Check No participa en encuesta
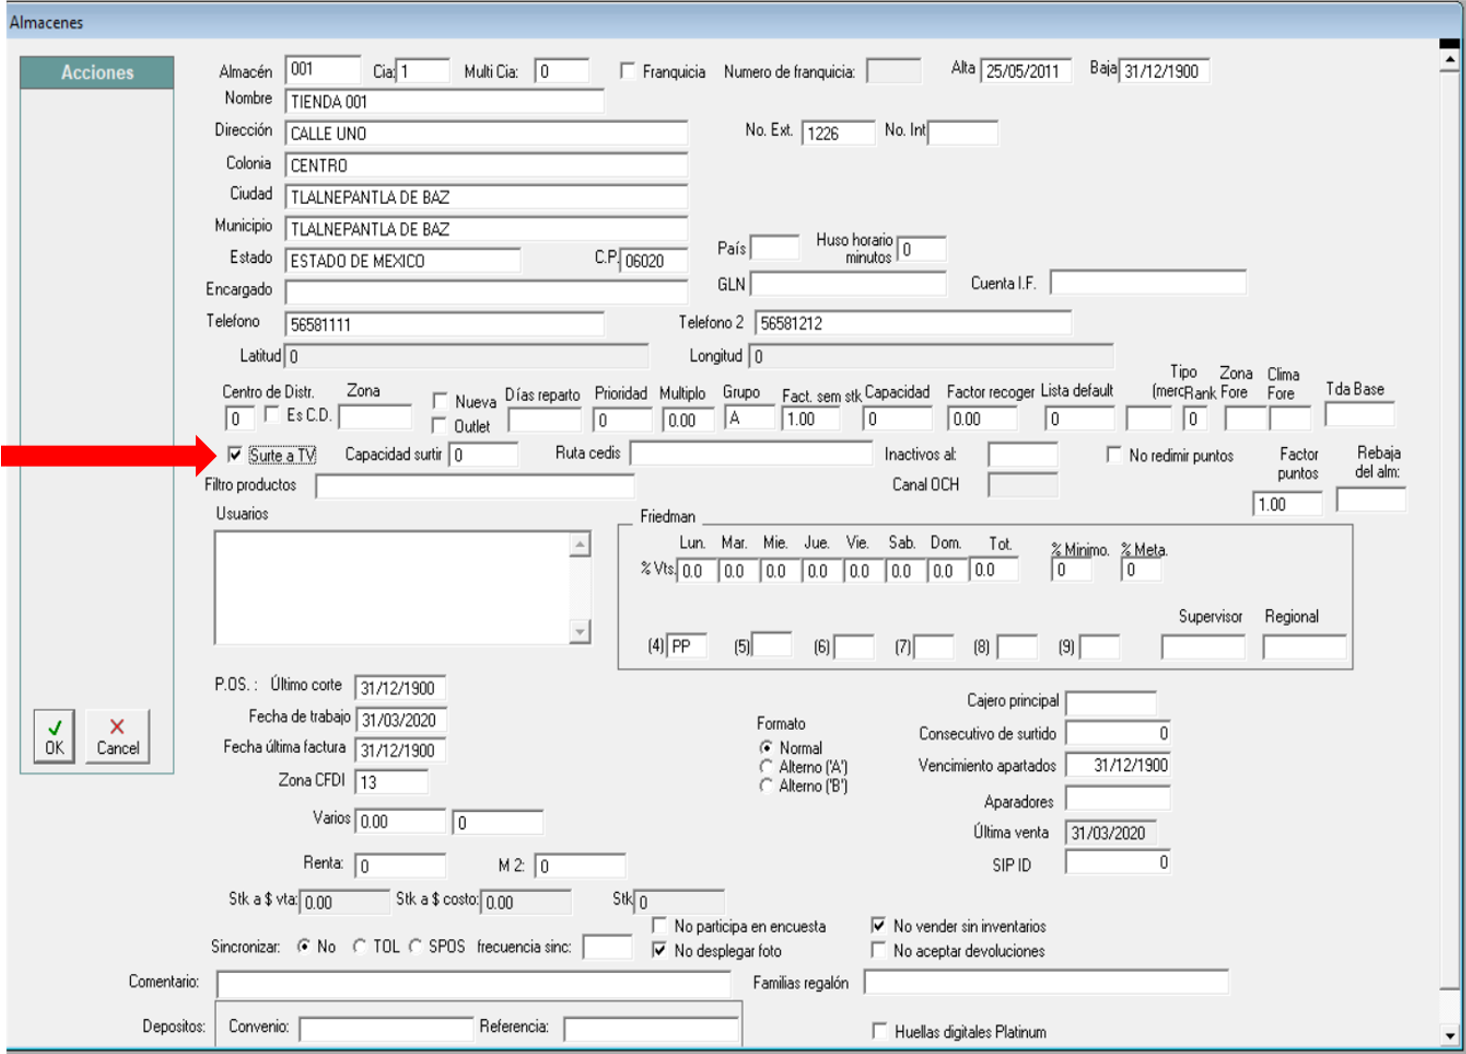This screenshot has width=1466, height=1054. 659,925
